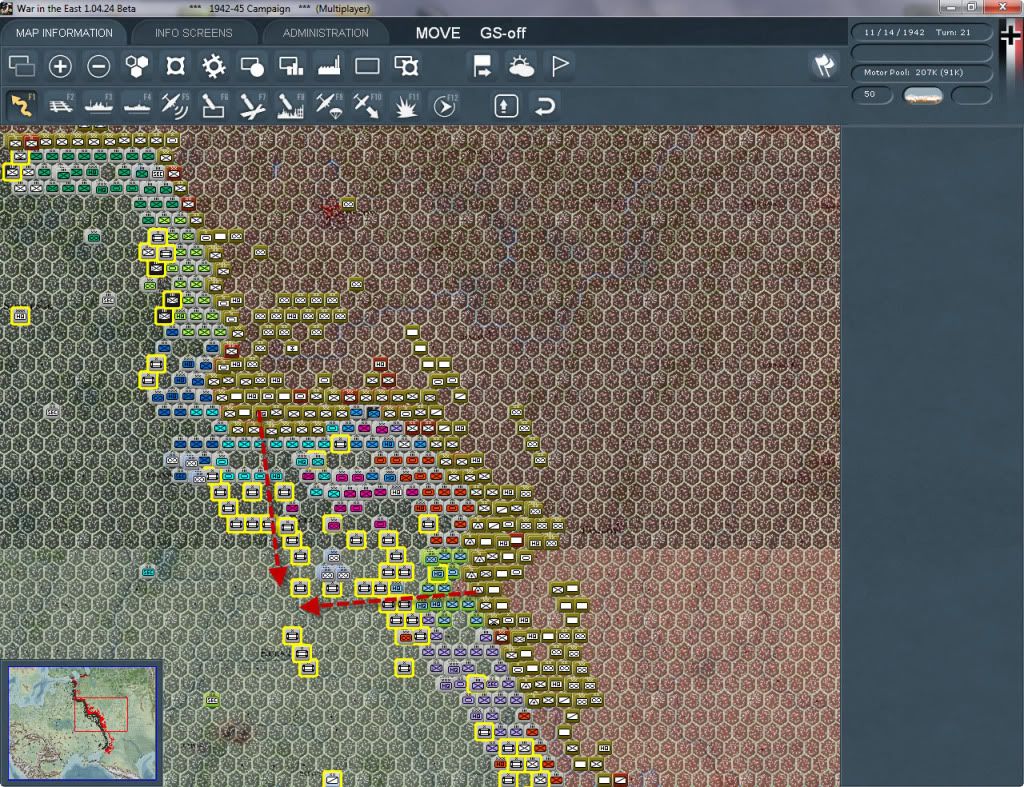This screenshot has height=787, width=1024.
Task: Select the F10 air transfer mode icon
Action: [367, 105]
